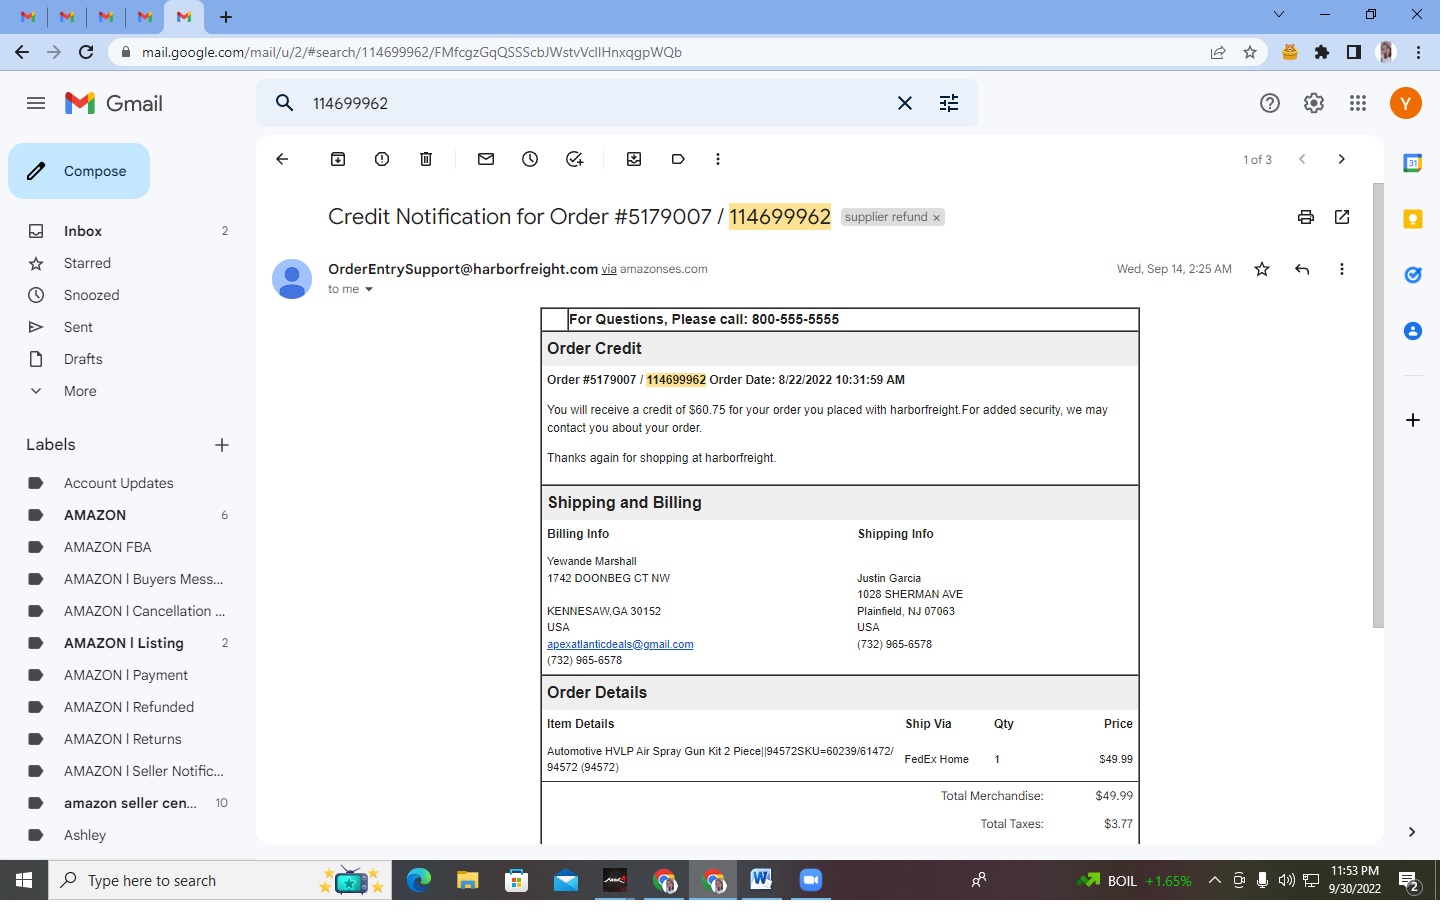Image resolution: width=1444 pixels, height=924 pixels.
Task: Open Microsoft Word from the taskbar
Action: 761,880
